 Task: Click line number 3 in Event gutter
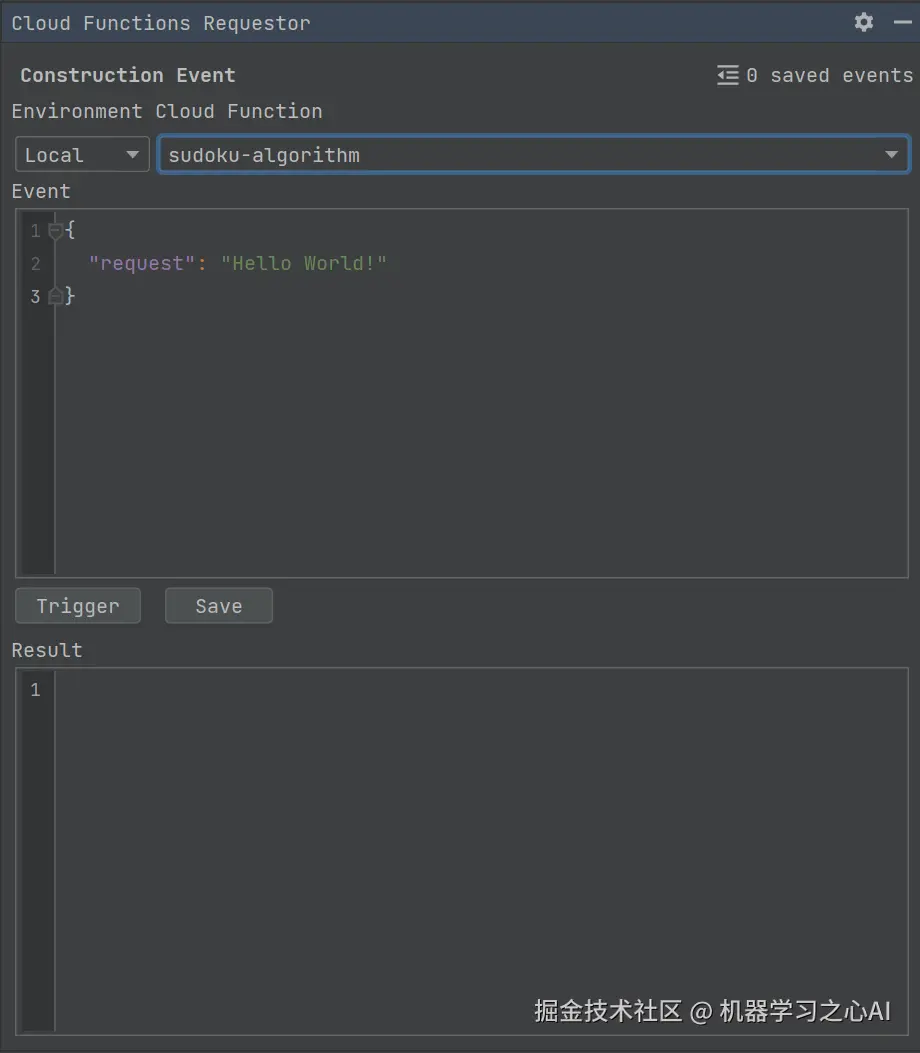[35, 296]
